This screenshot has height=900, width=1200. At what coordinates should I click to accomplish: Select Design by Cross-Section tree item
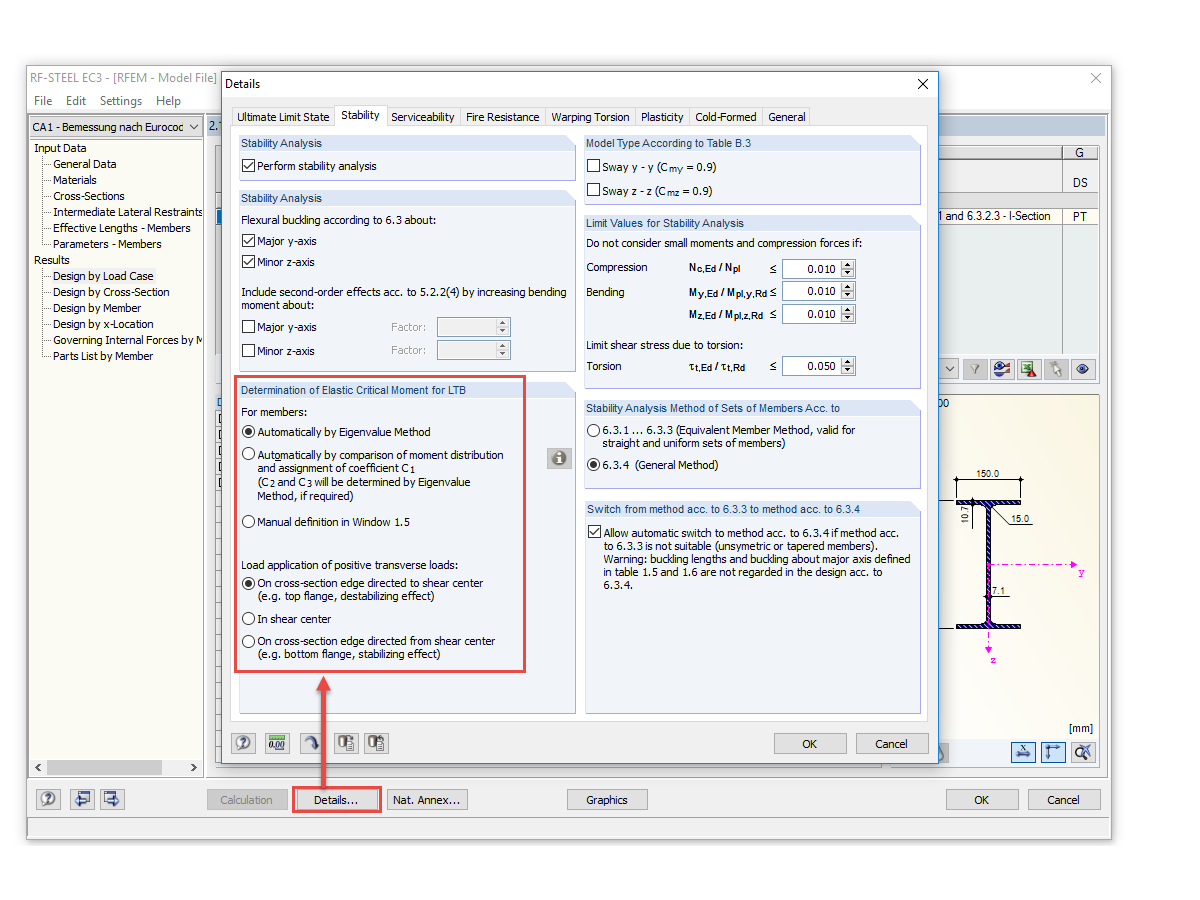111,292
